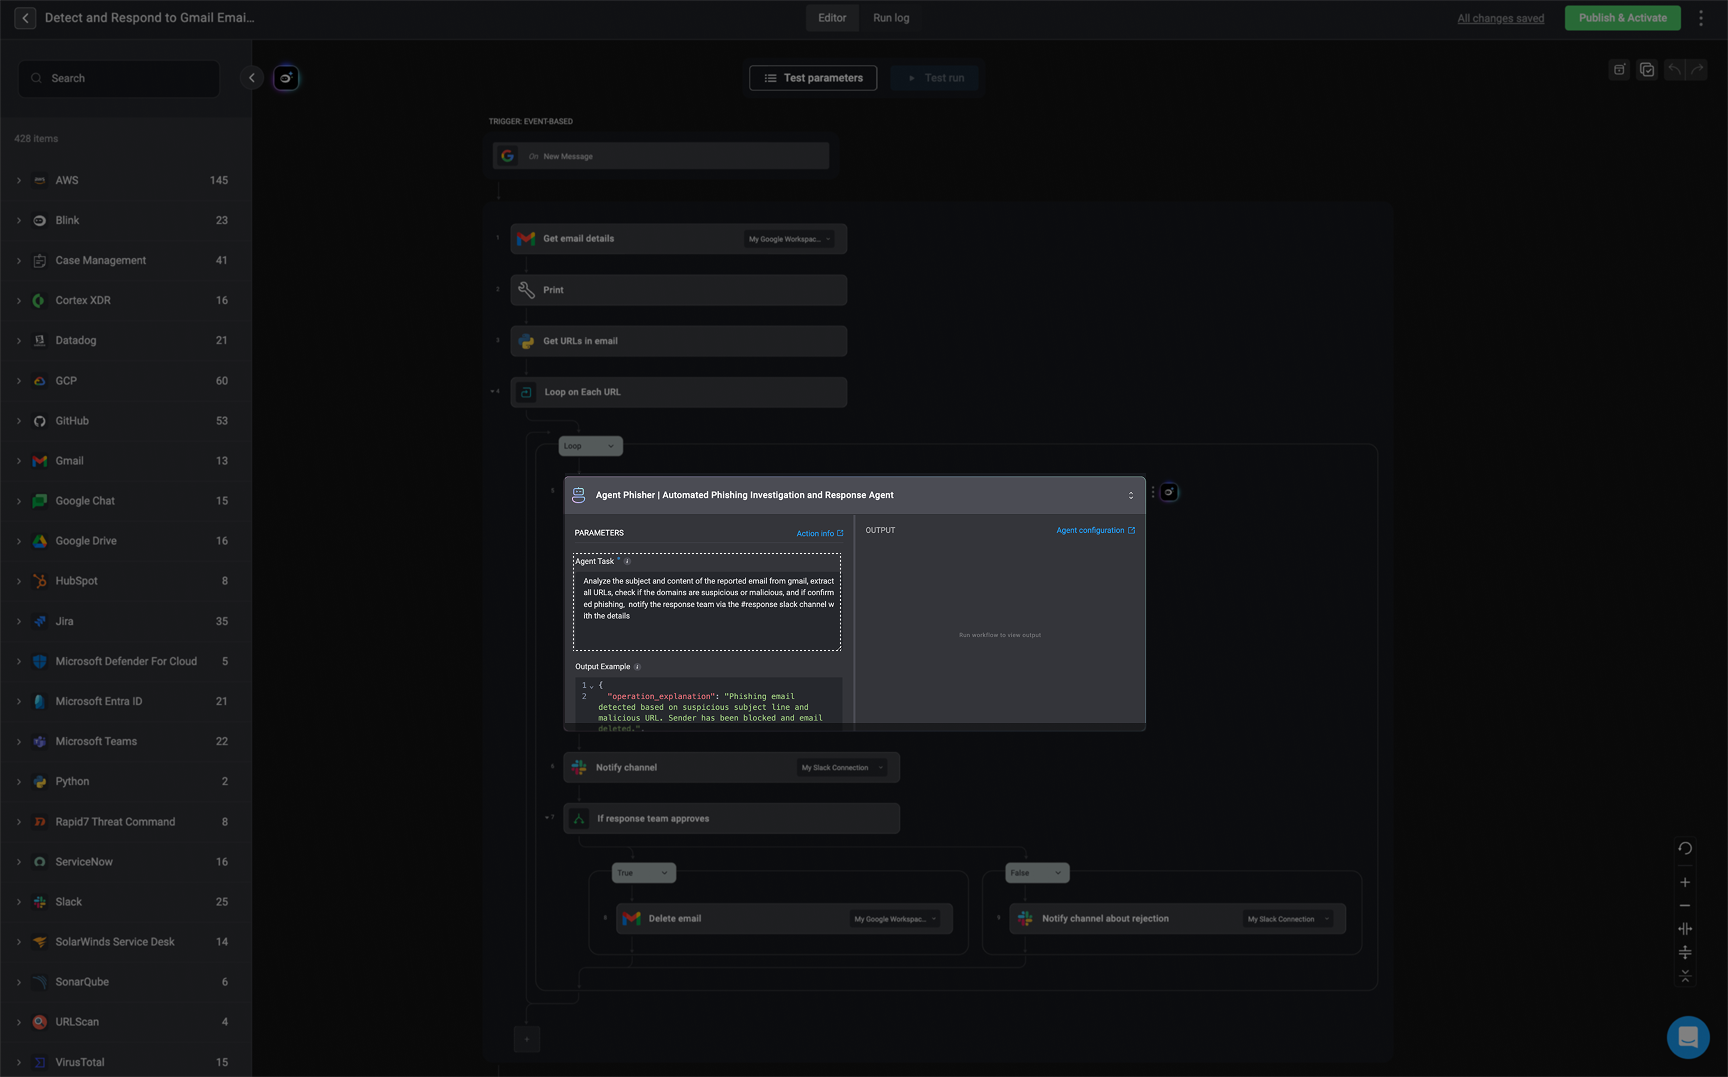Go back using the top-left arrow
Viewport: 1728px width, 1077px height.
point(25,18)
